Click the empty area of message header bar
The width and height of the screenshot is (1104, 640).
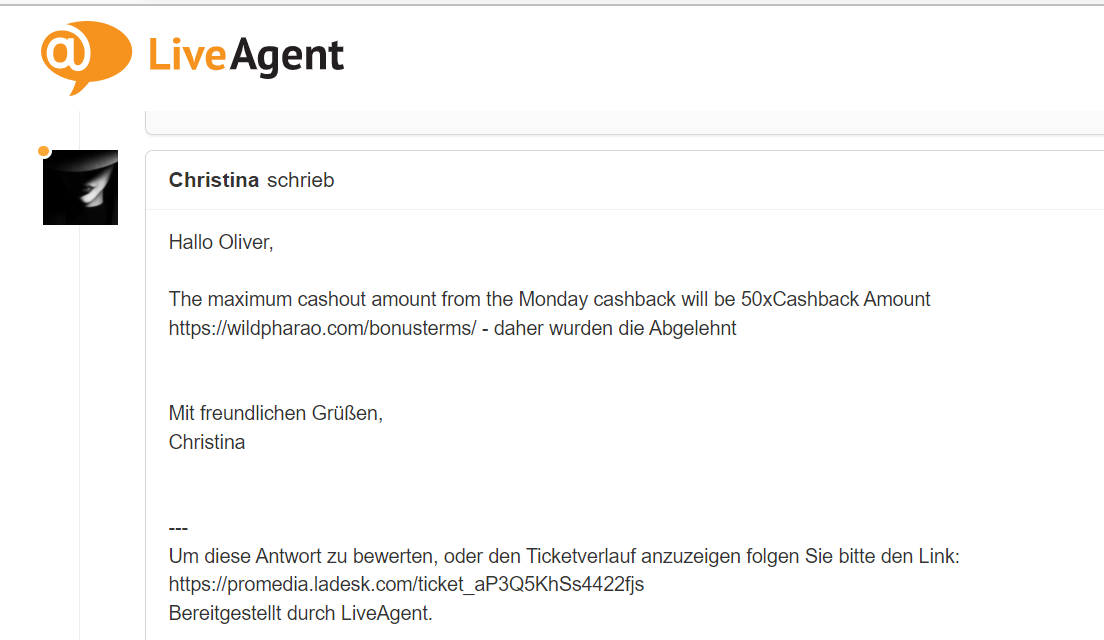tap(700, 180)
